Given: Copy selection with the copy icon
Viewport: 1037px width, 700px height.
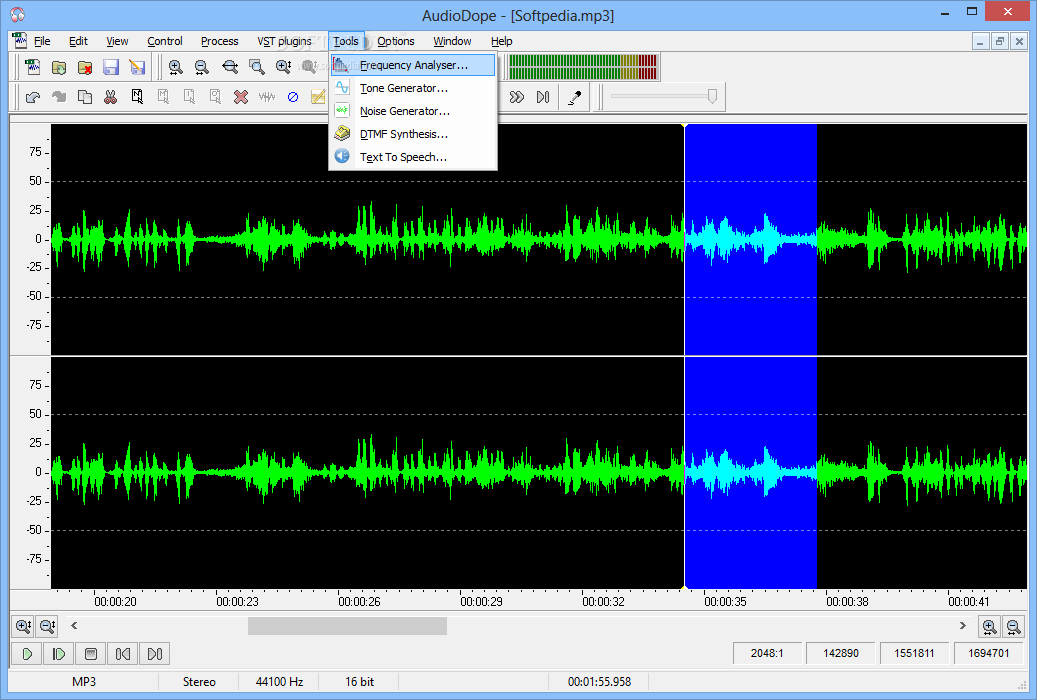Looking at the screenshot, I should pyautogui.click(x=85, y=97).
